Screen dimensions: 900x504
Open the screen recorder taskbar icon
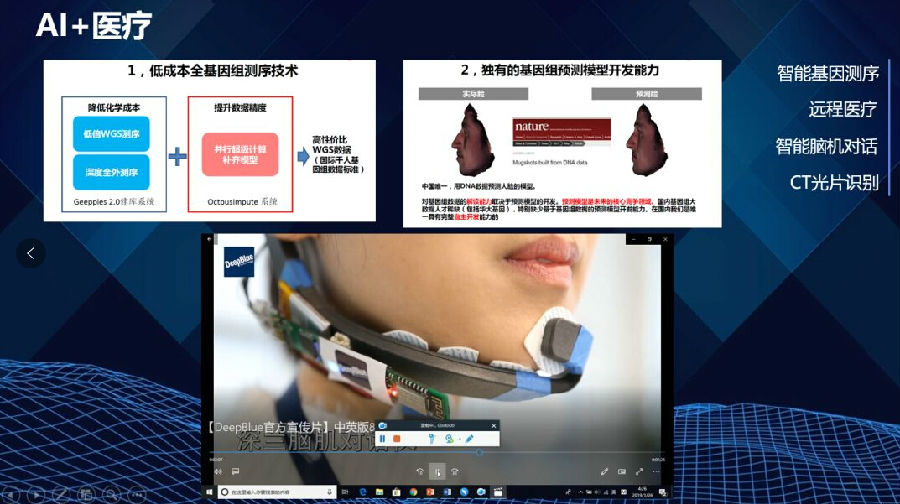(x=481, y=492)
